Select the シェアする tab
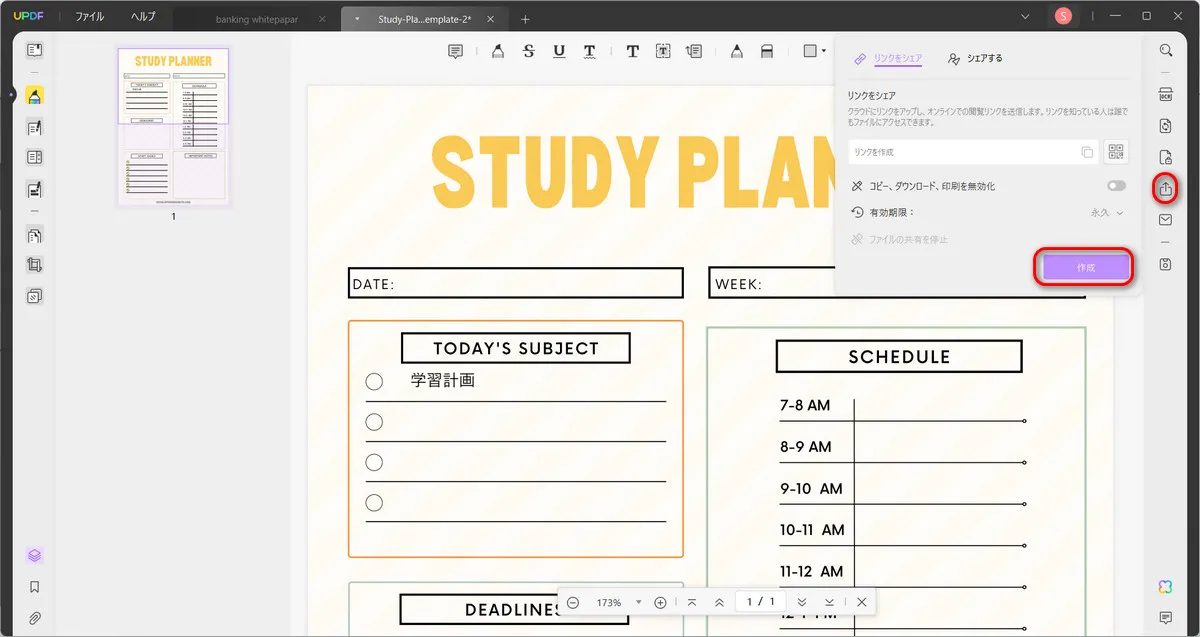This screenshot has height=637, width=1200. 975,59
